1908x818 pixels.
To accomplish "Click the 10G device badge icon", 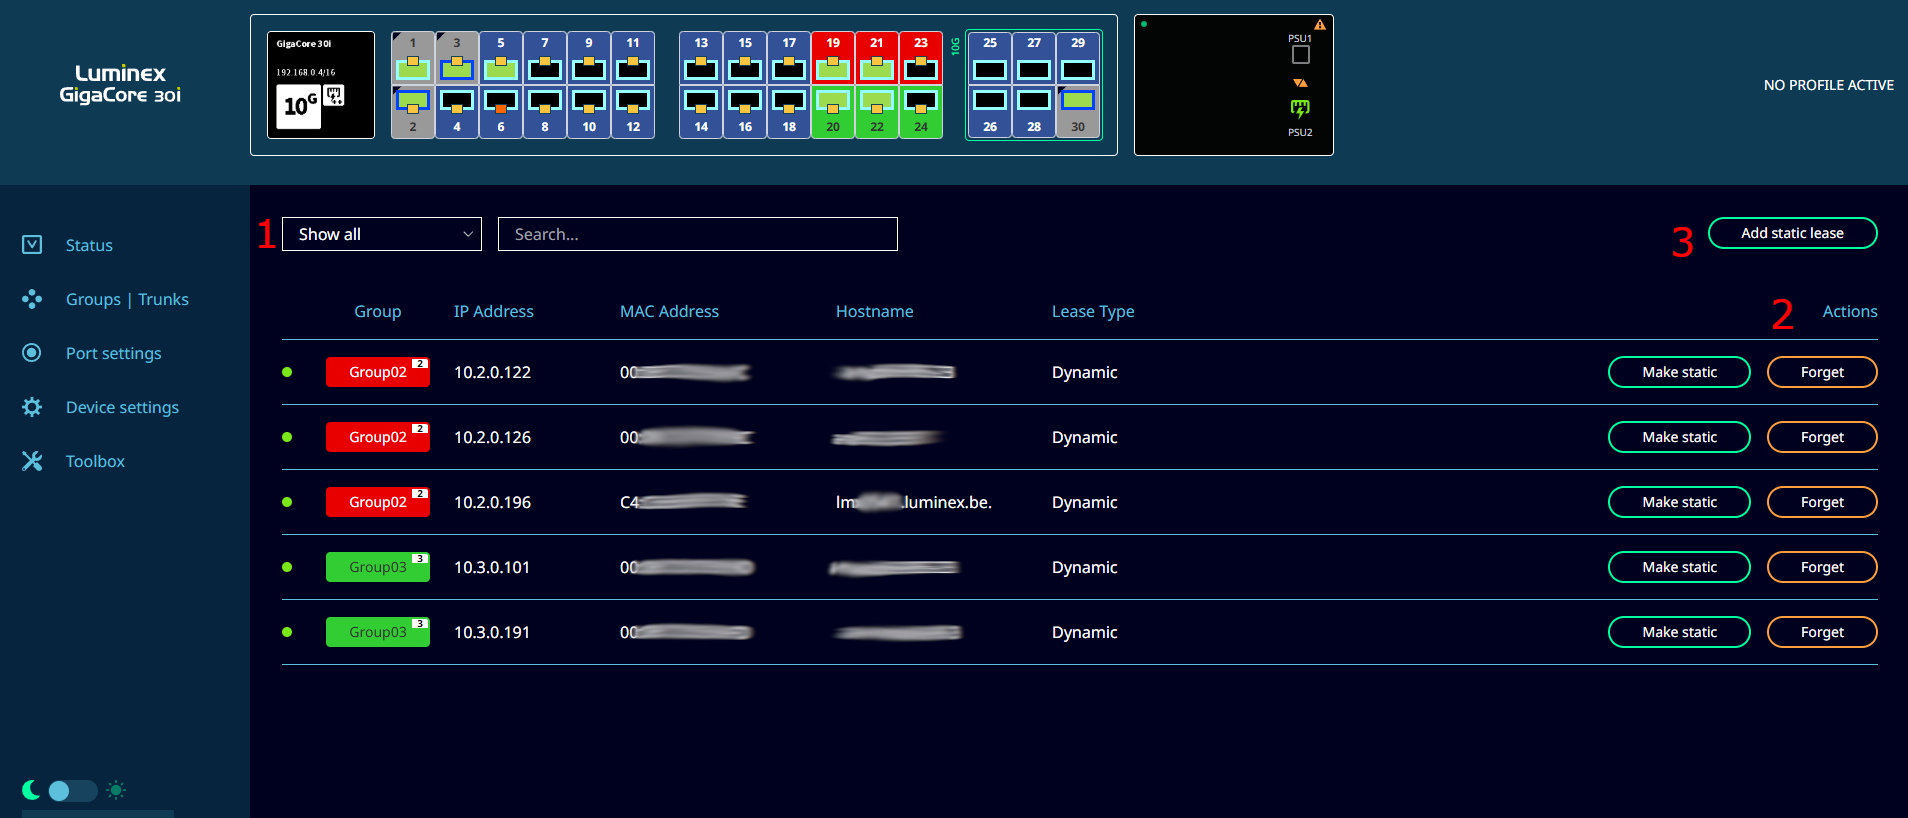I will pyautogui.click(x=299, y=106).
